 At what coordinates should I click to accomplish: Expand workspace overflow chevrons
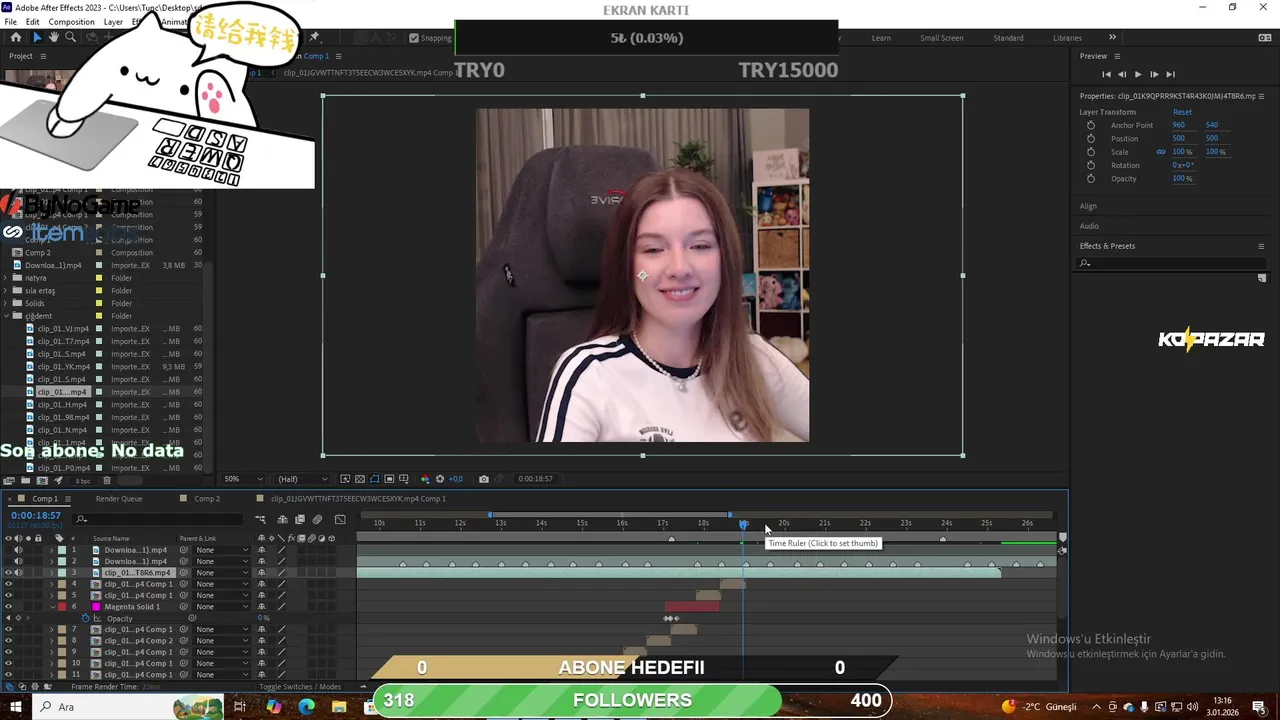pyautogui.click(x=1112, y=38)
